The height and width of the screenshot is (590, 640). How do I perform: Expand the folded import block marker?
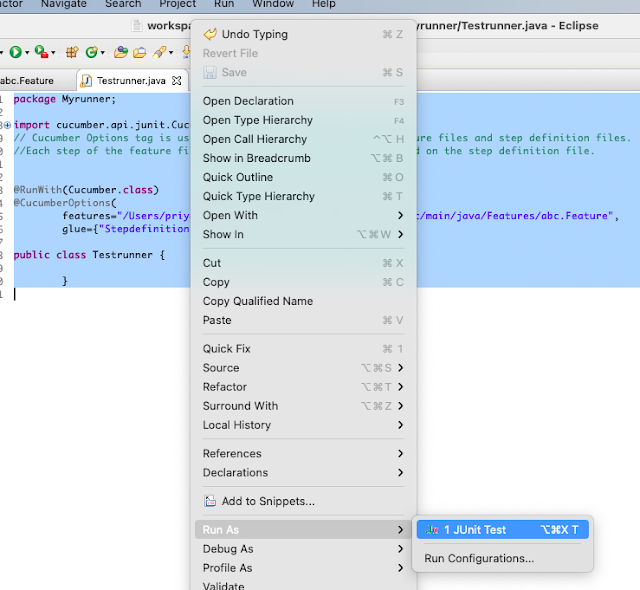tap(7, 125)
